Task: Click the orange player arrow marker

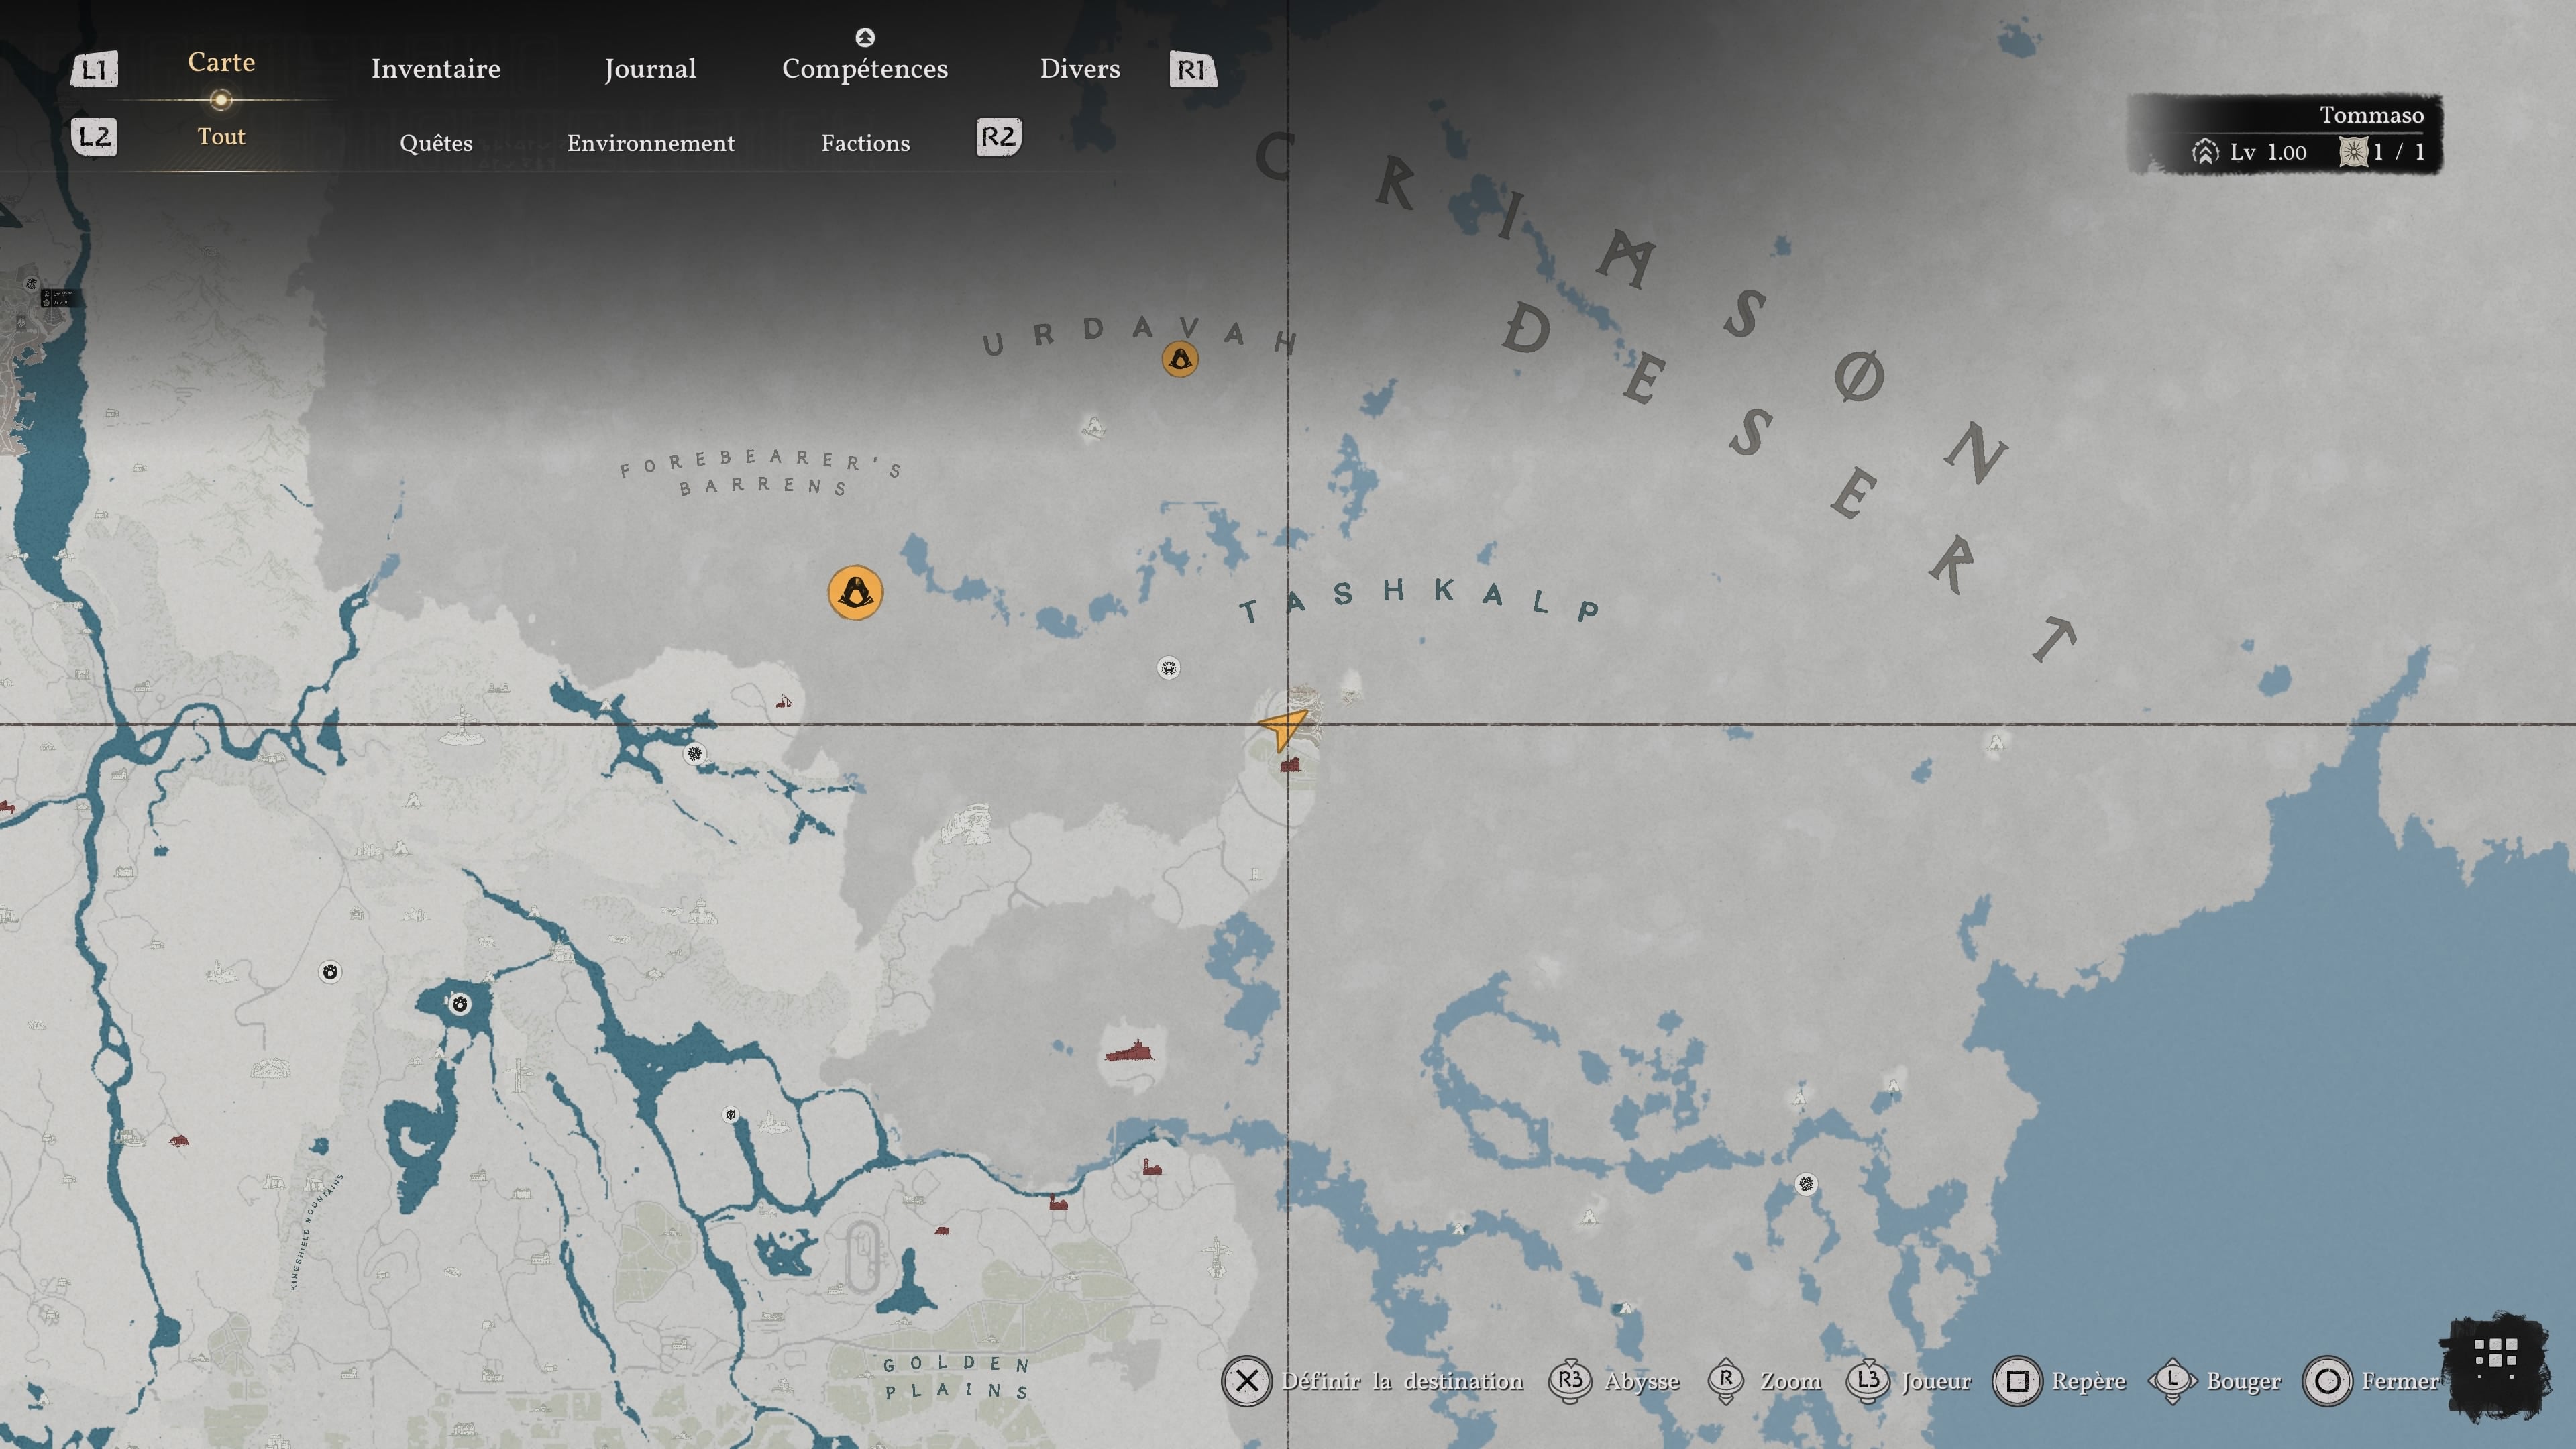Action: click(1283, 728)
